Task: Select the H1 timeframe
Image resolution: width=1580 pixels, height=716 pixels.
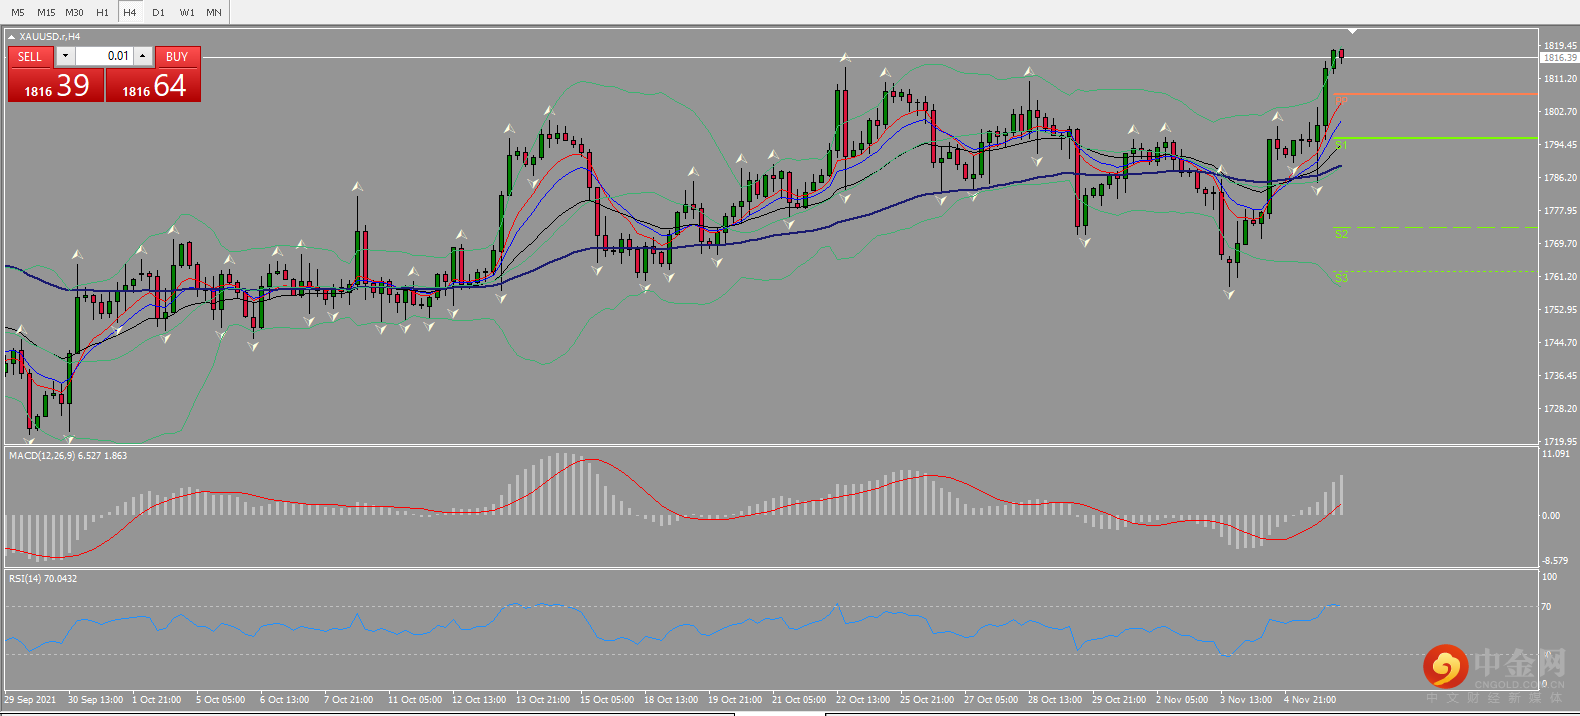Action: click(102, 12)
